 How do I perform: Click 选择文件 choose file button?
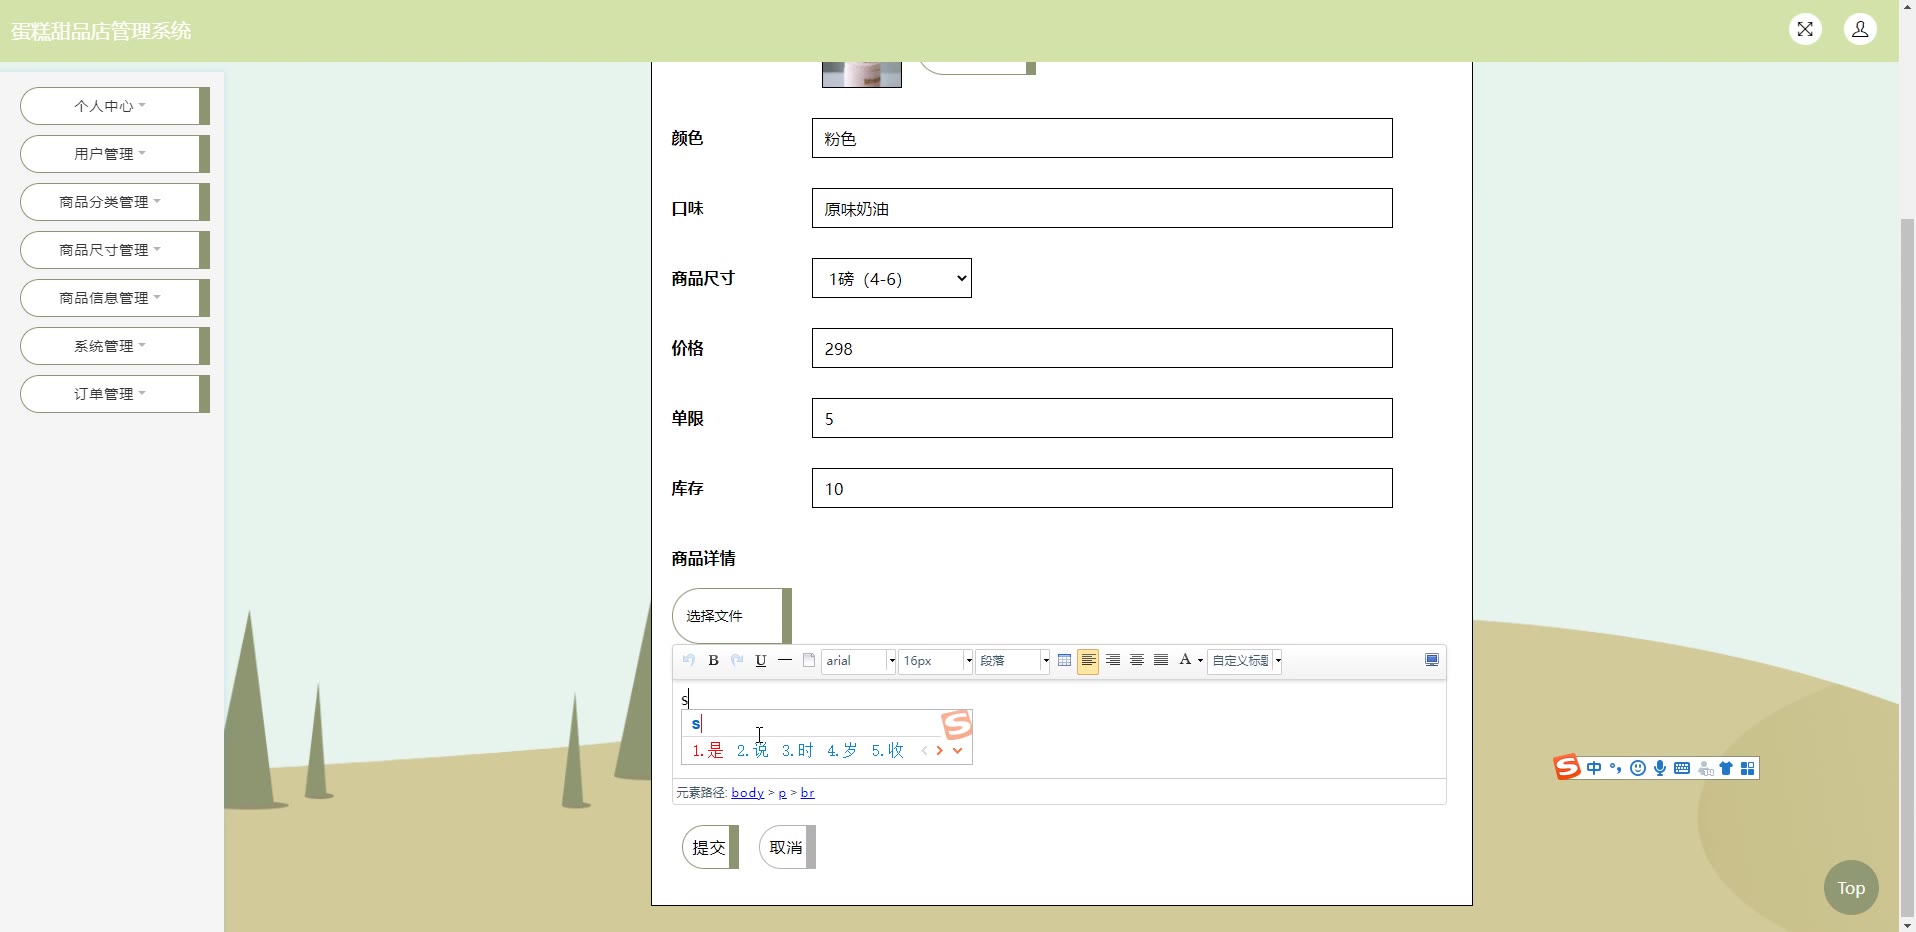731,616
